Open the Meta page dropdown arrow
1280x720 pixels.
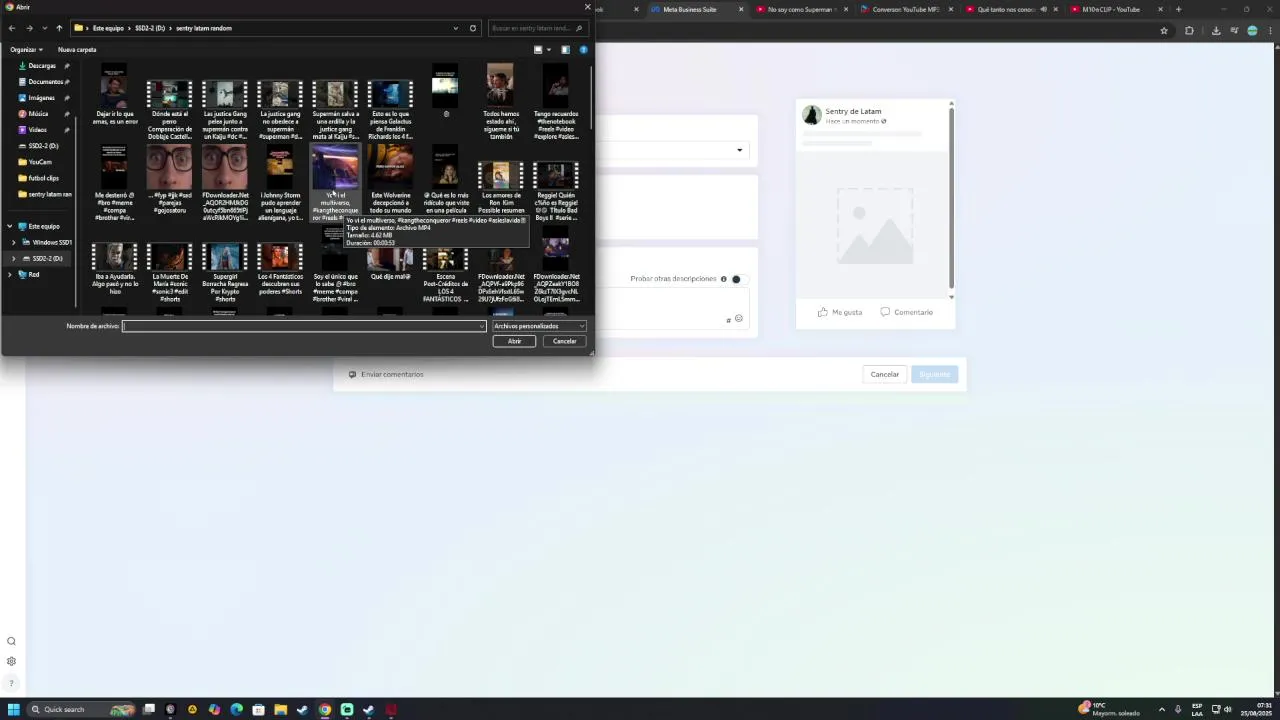[740, 151]
